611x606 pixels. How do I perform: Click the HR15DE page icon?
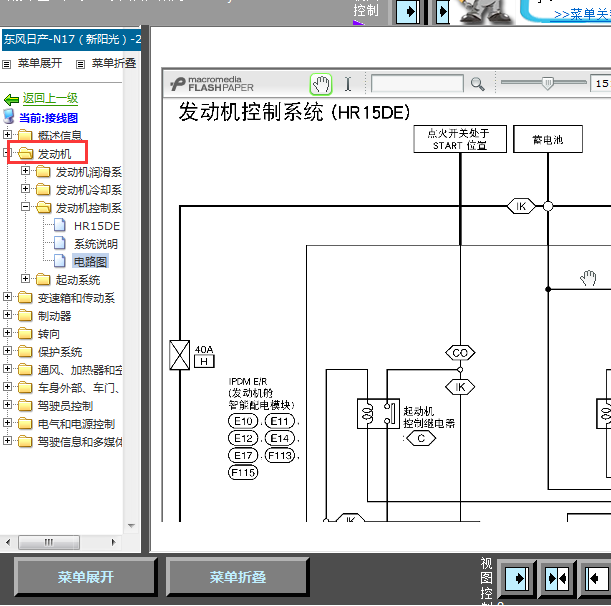[60, 225]
